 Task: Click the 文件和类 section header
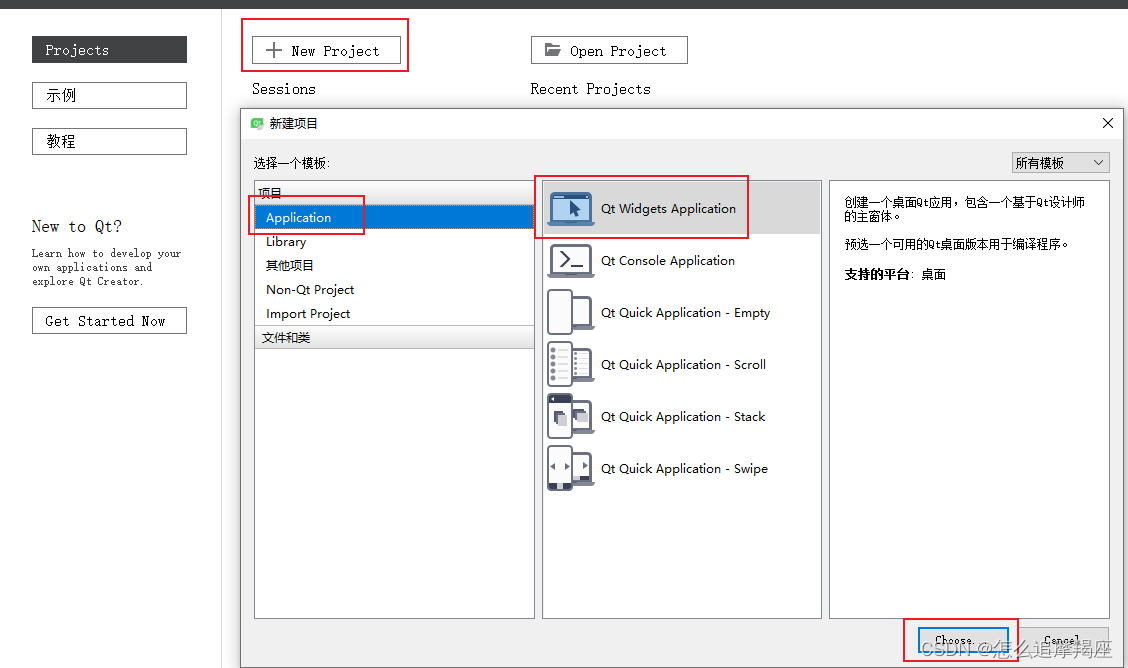(x=394, y=337)
